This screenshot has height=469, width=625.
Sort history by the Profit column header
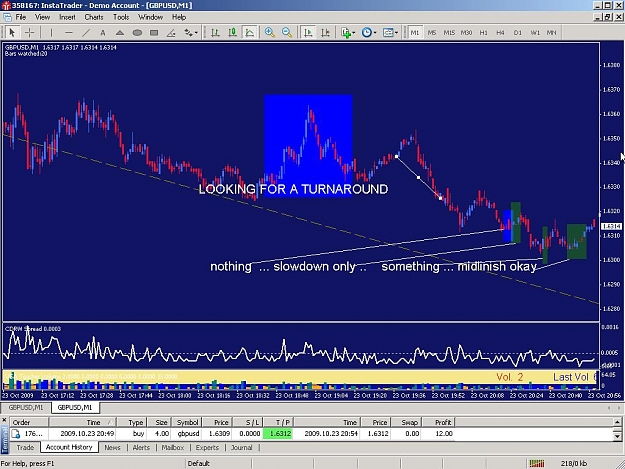click(x=438, y=422)
